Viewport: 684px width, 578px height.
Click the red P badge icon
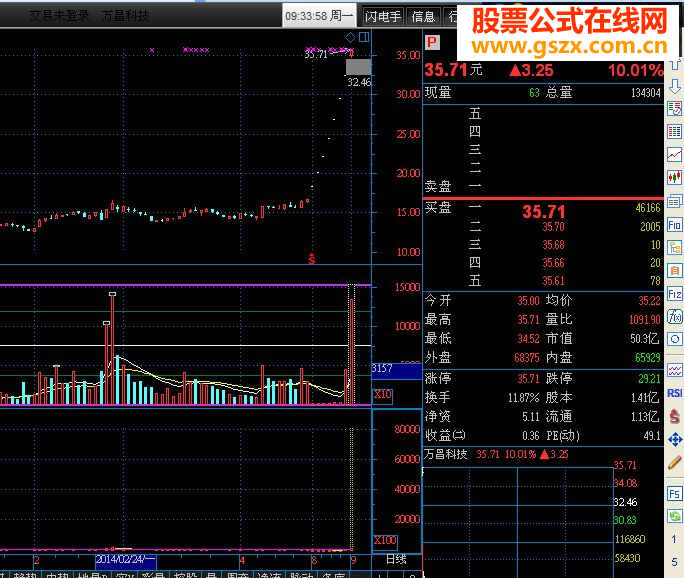pos(432,42)
